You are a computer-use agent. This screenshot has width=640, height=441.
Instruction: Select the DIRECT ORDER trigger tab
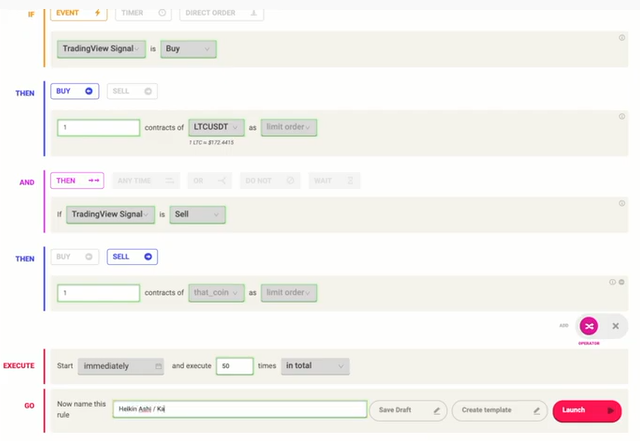[221, 13]
